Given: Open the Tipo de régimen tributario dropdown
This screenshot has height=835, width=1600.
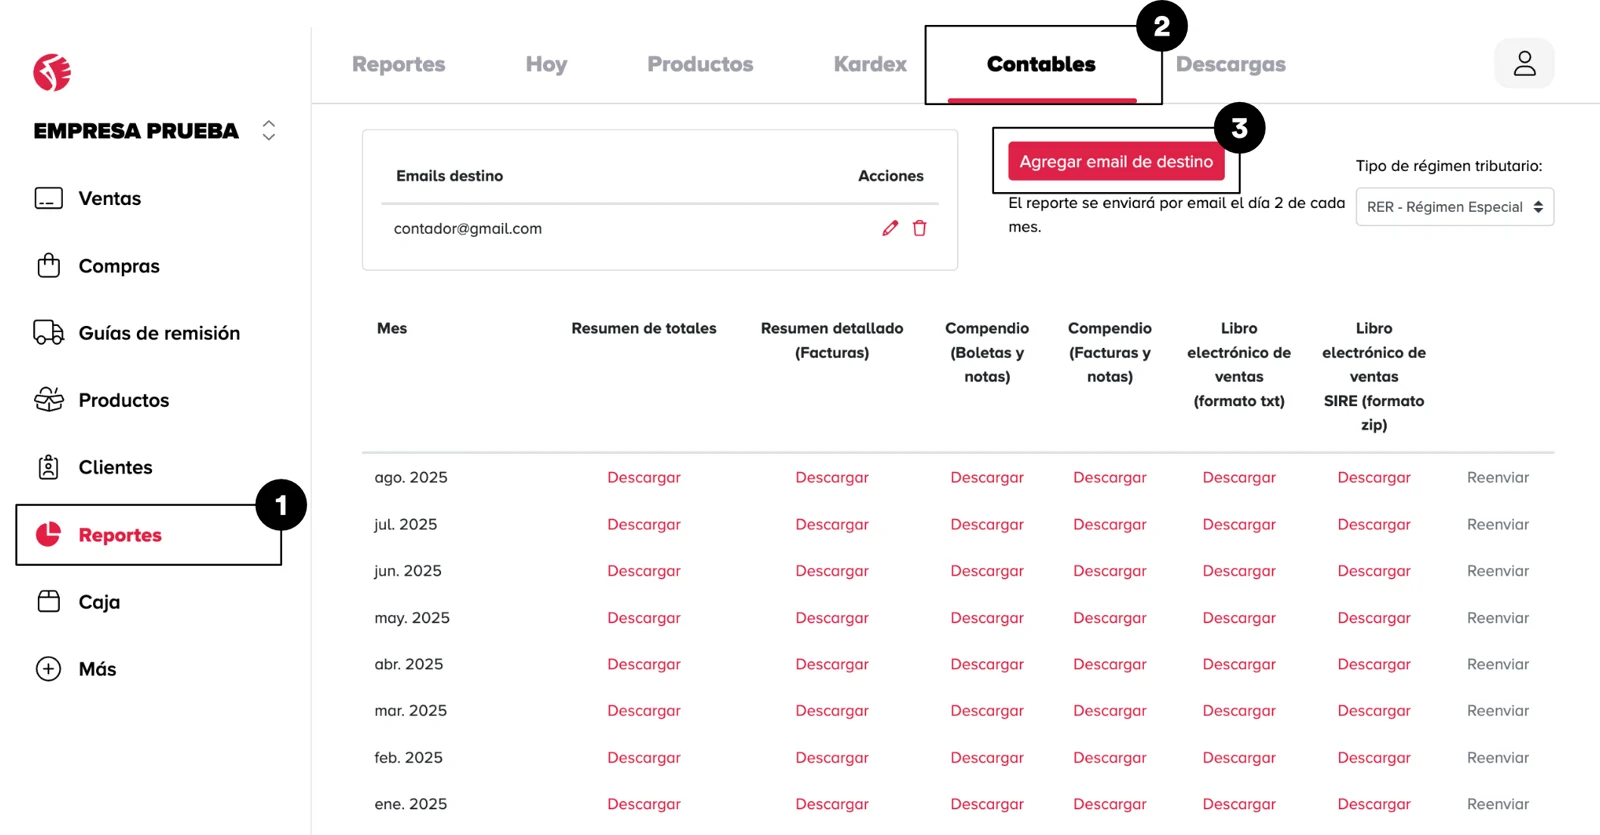Looking at the screenshot, I should 1454,207.
